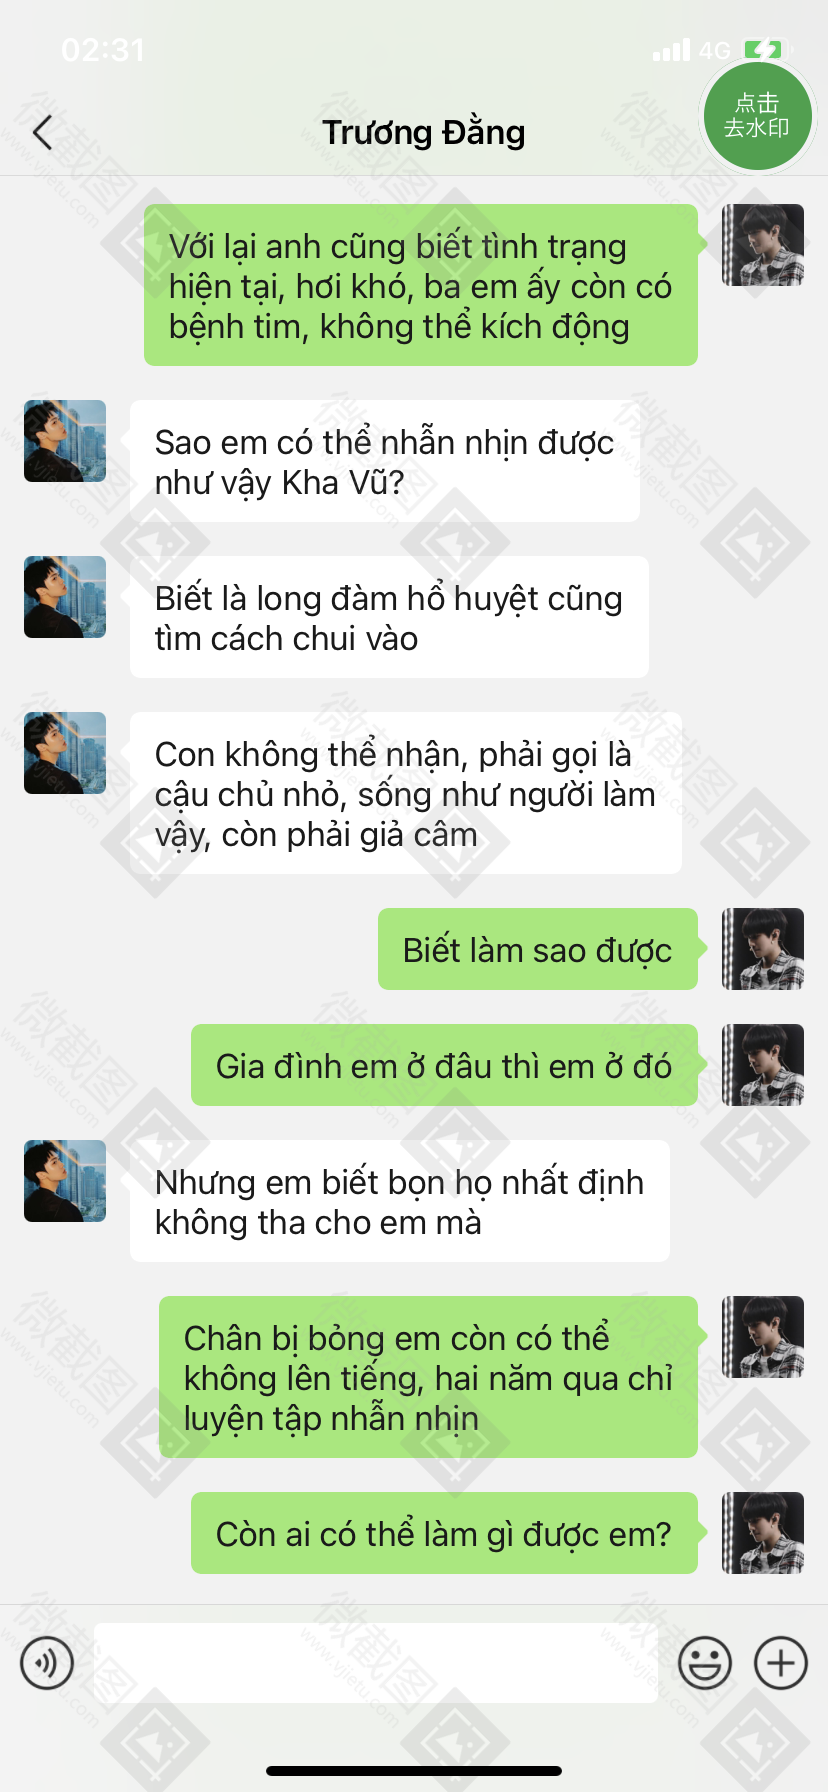The height and width of the screenshot is (1792, 828).
Task: Tap the 4G signal indicator
Action: pos(714,50)
